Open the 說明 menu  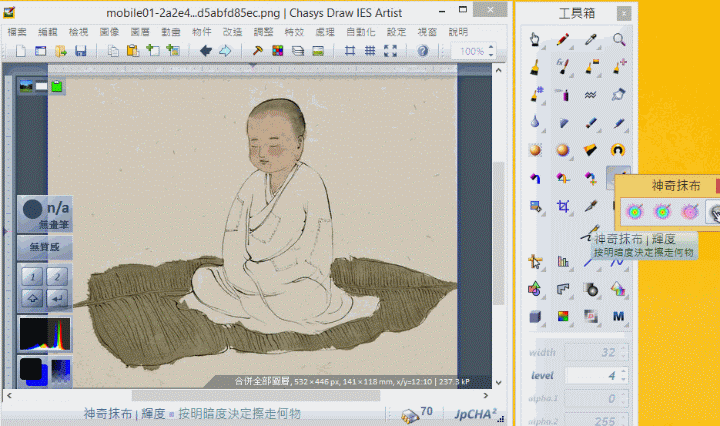[x=458, y=32]
